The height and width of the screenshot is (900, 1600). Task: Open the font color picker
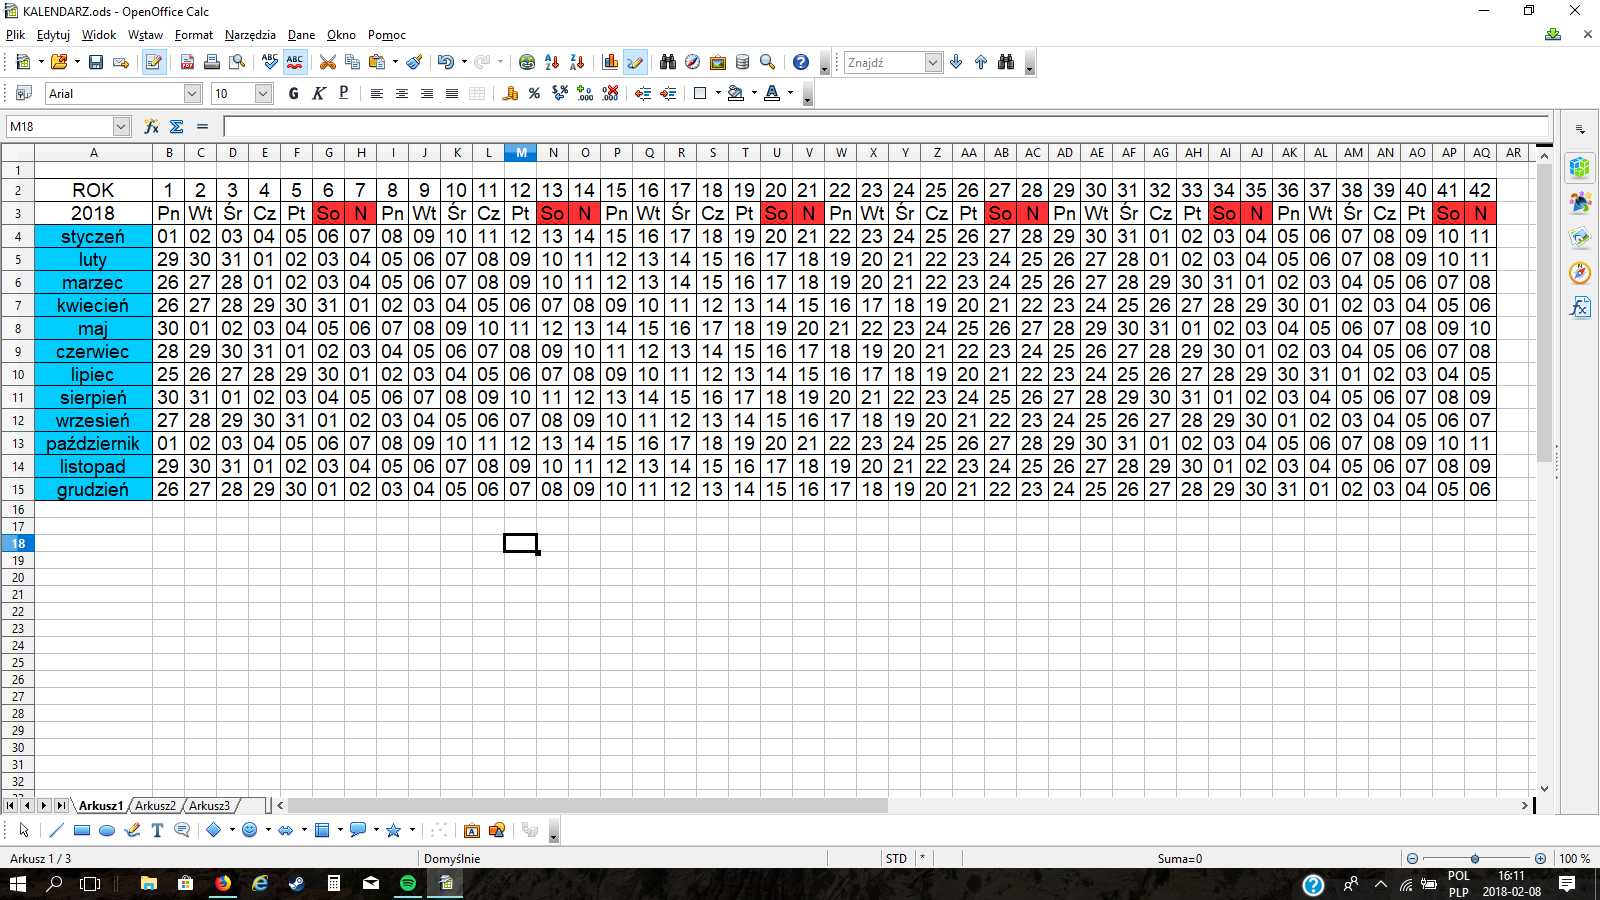point(772,93)
